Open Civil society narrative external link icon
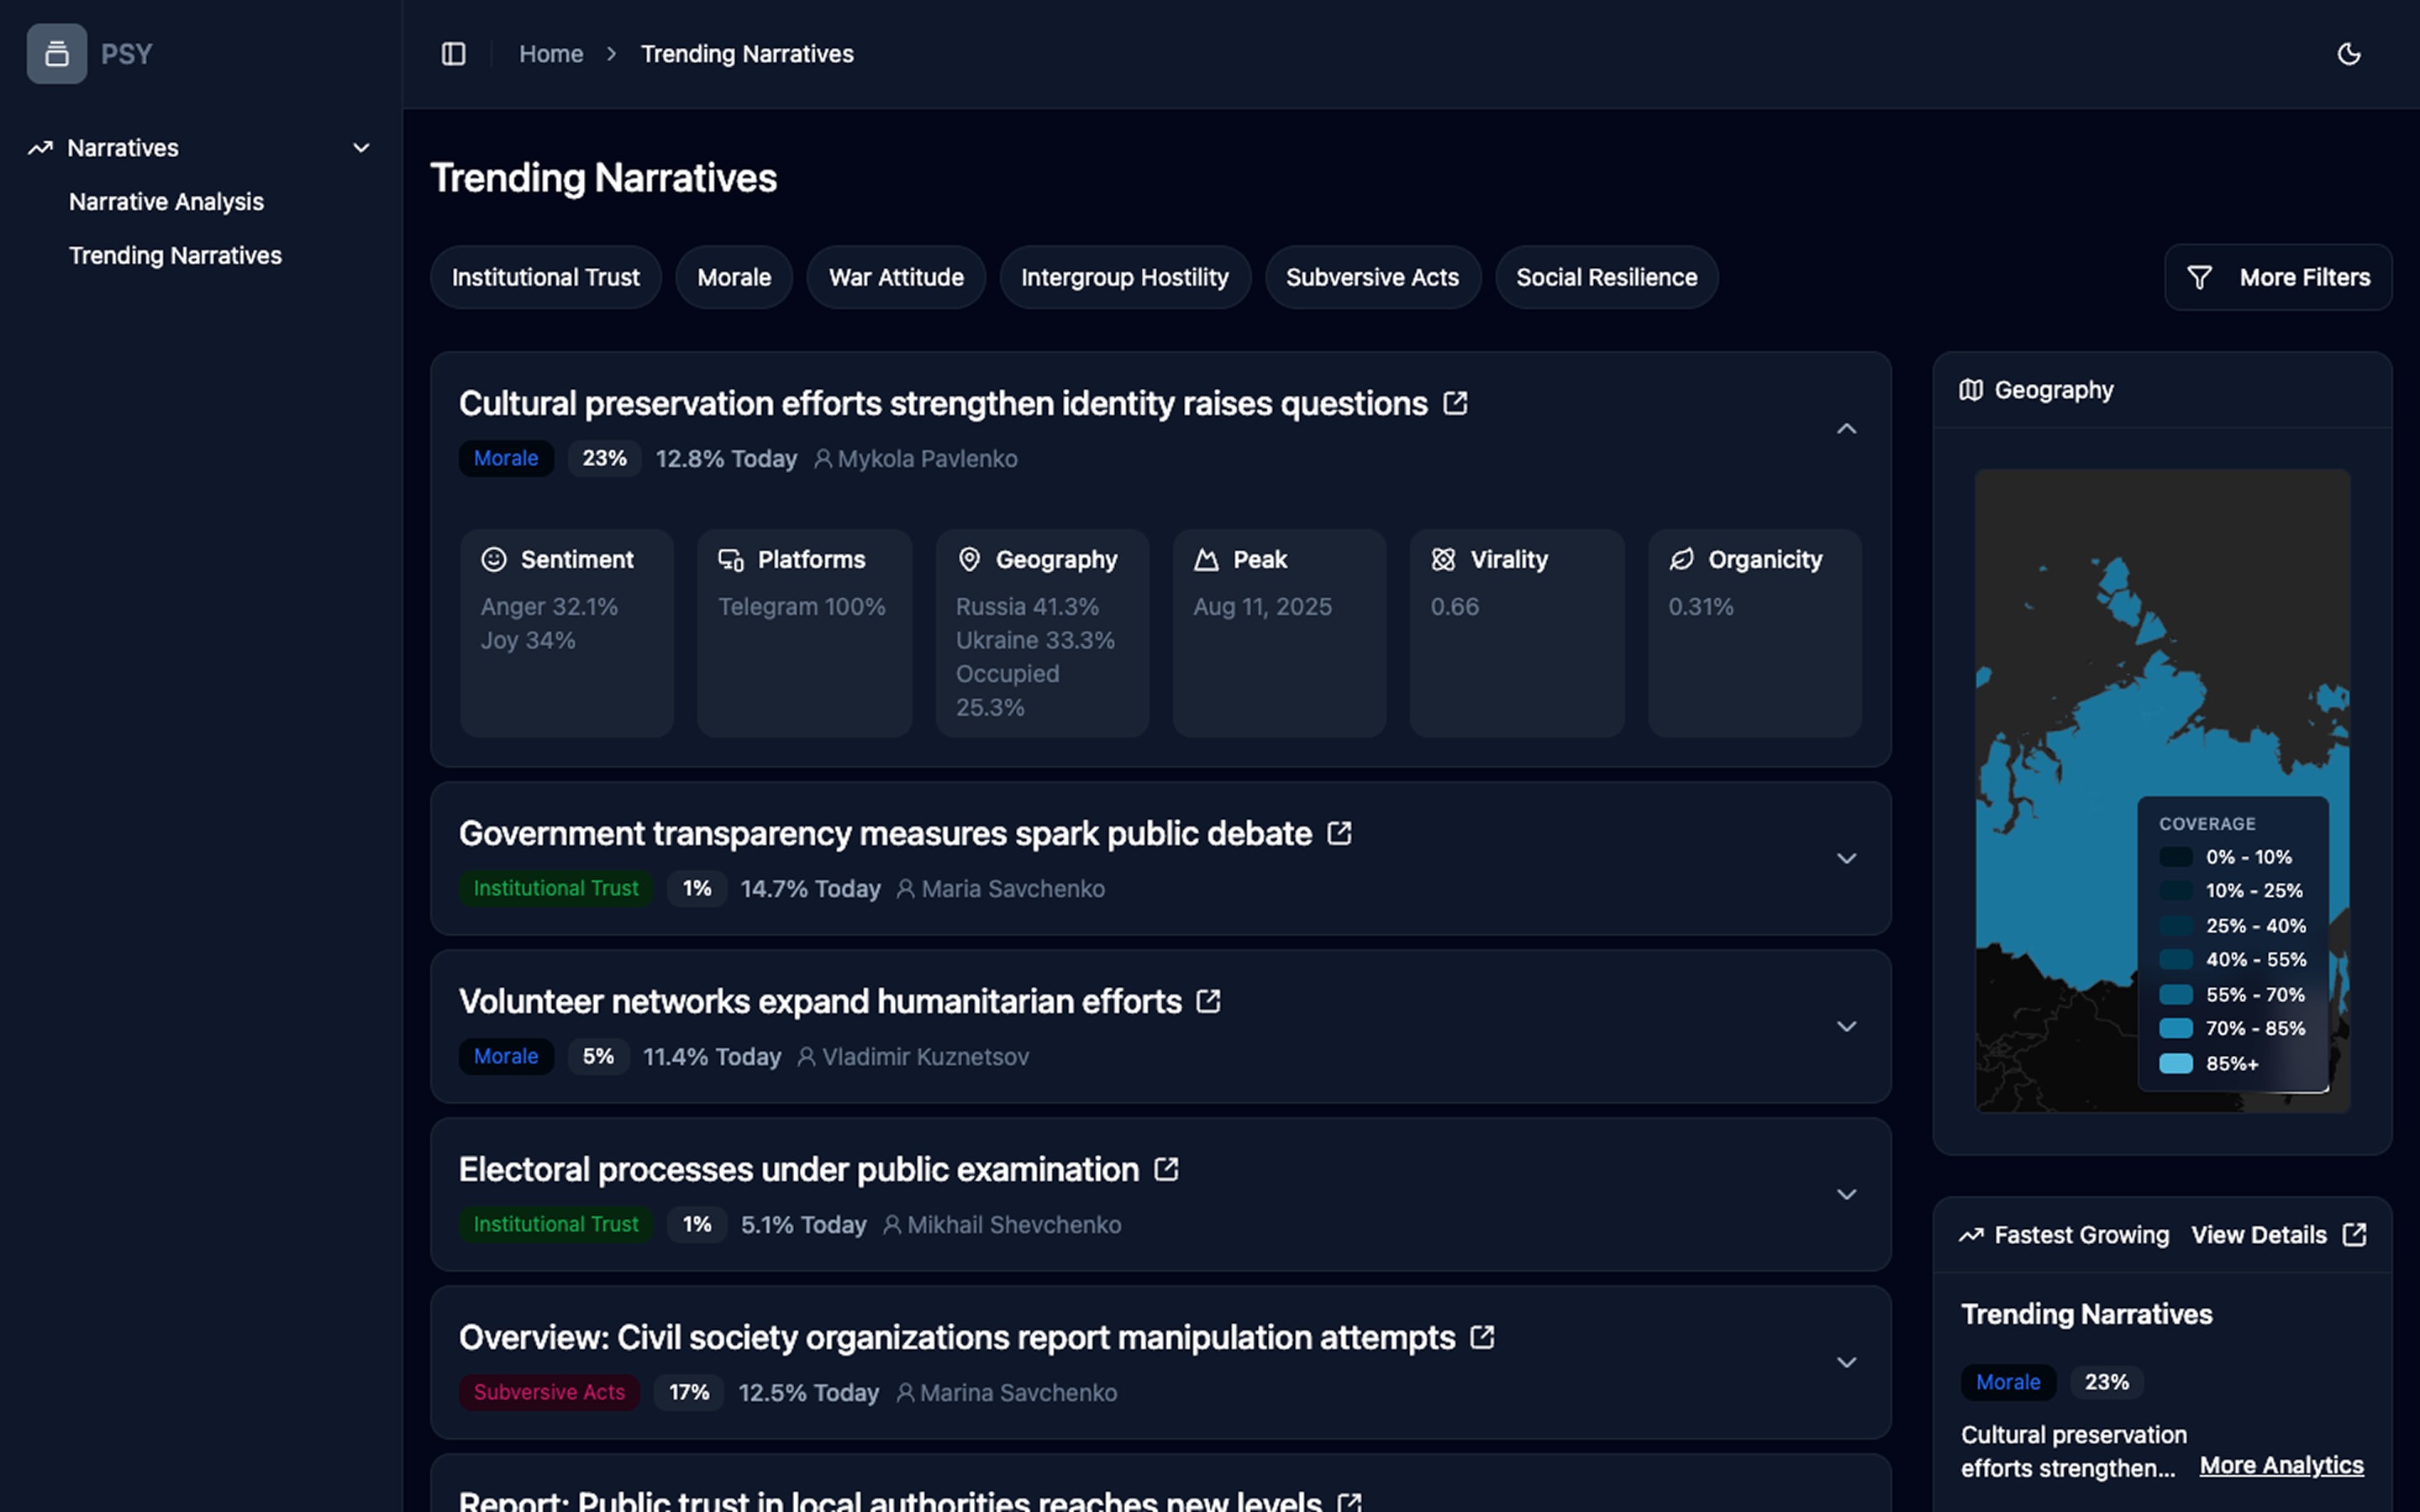This screenshot has height=1512, width=2420. [x=1482, y=1337]
